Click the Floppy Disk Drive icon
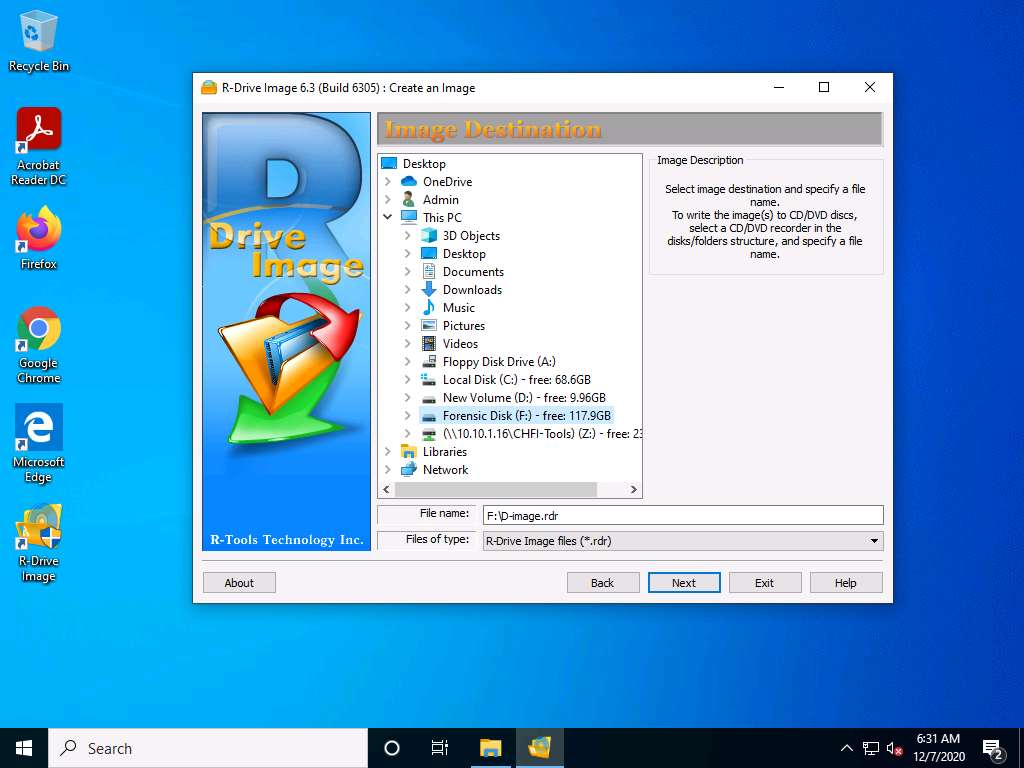1024x768 pixels. [429, 361]
